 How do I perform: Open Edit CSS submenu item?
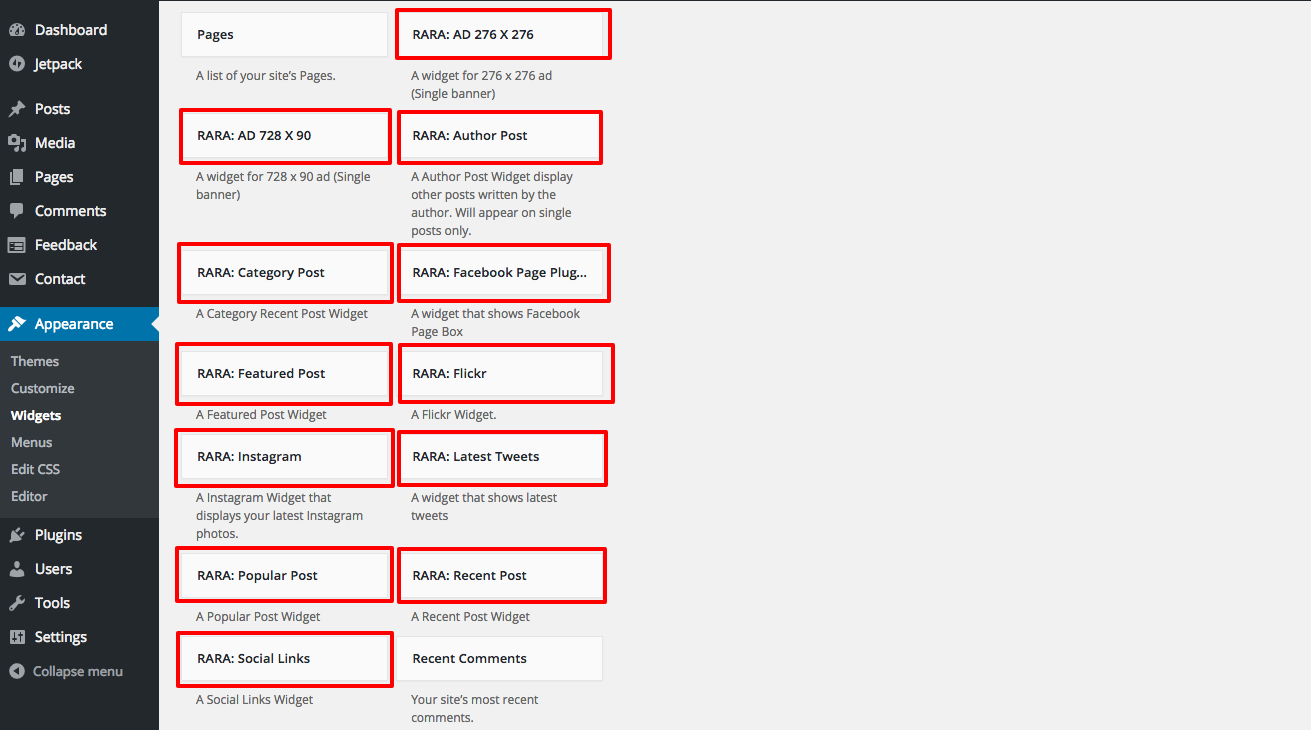(36, 470)
